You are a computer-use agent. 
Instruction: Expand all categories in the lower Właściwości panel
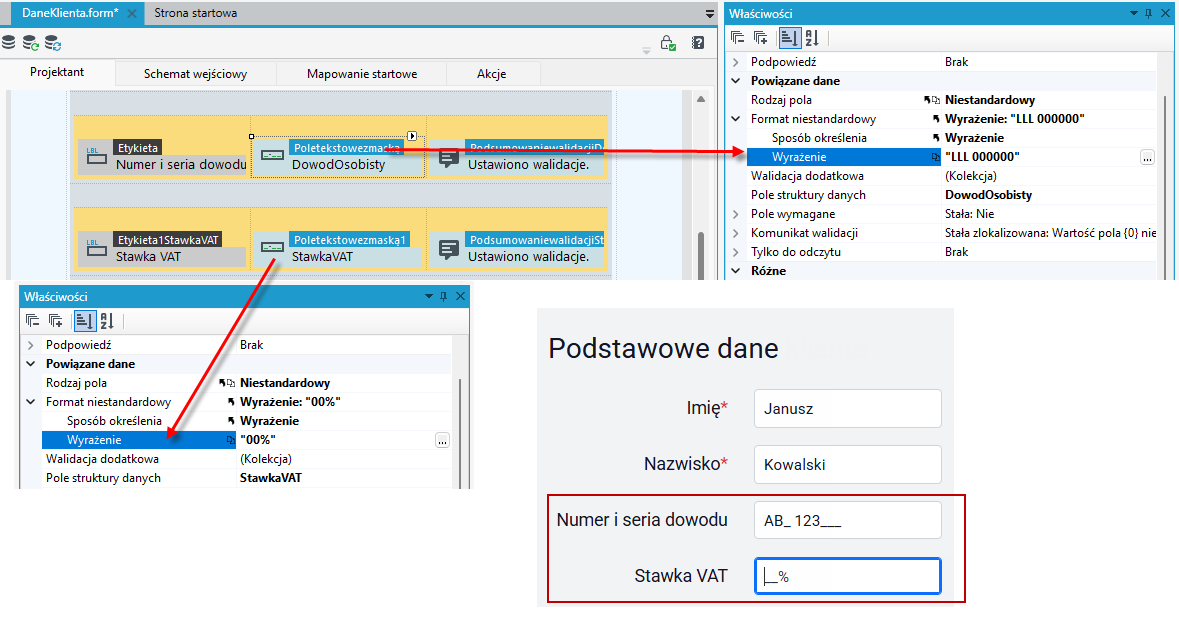[56, 321]
